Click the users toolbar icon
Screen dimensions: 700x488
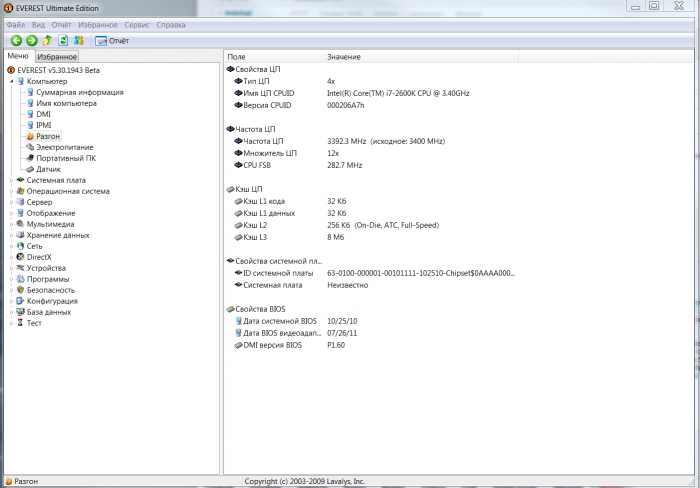[x=79, y=41]
